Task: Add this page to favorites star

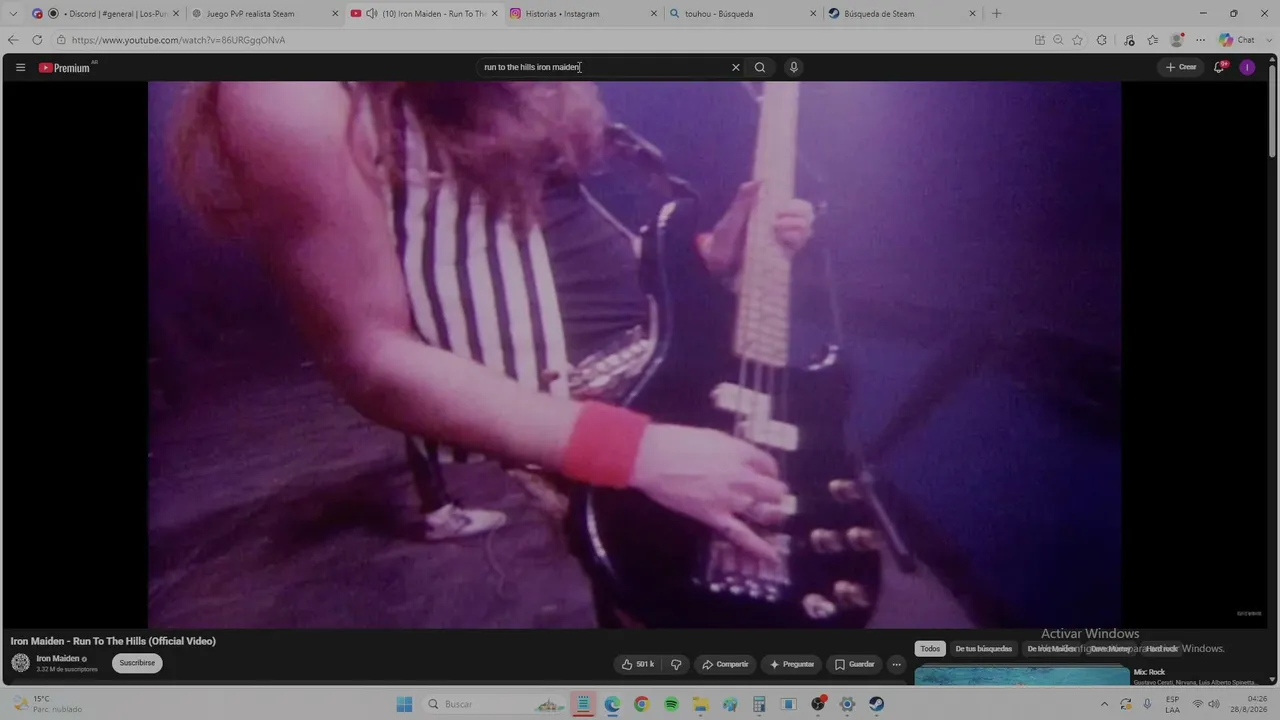Action: pyautogui.click(x=1077, y=40)
